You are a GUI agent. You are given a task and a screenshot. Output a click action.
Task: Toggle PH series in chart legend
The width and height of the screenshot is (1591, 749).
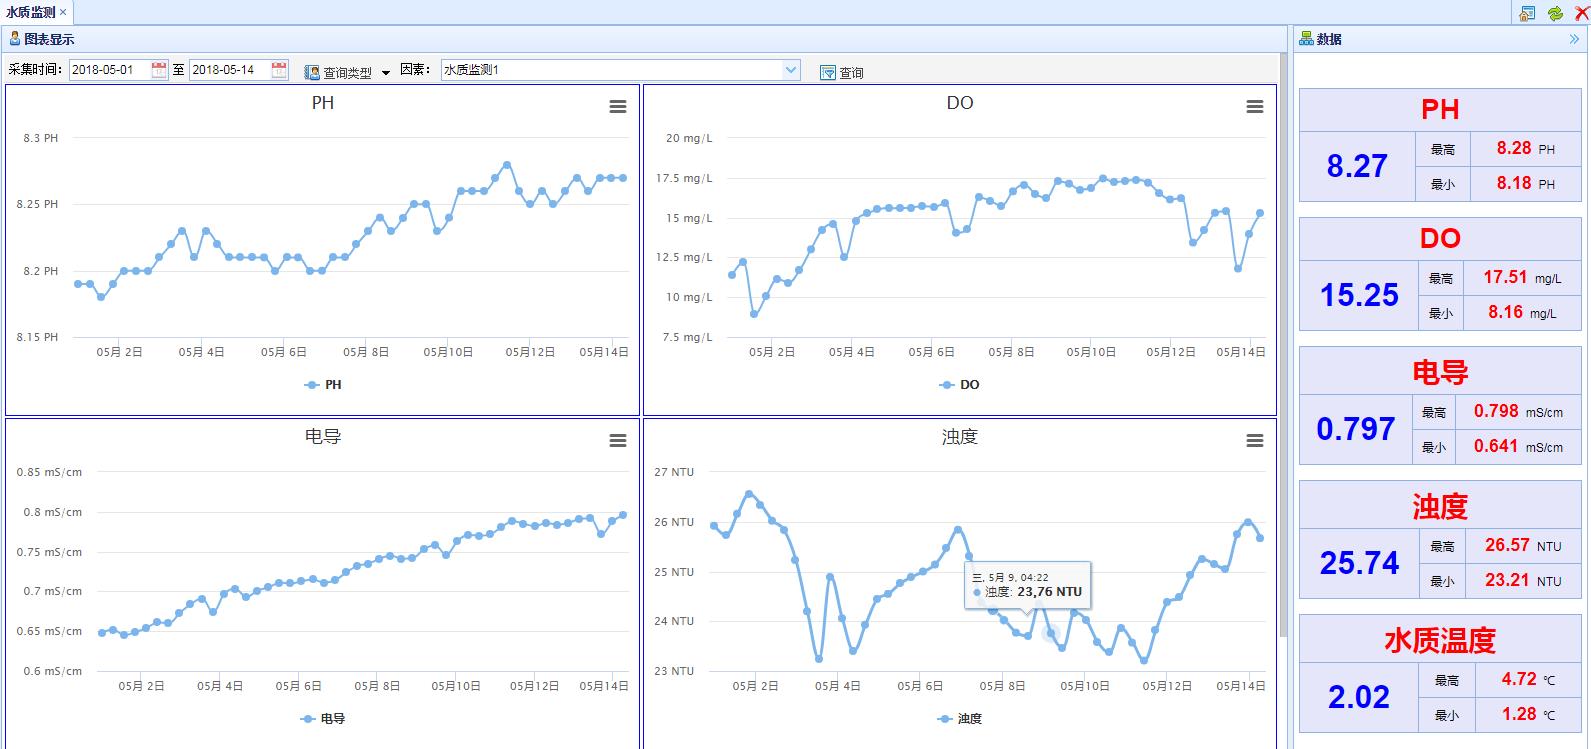pyautogui.click(x=324, y=385)
